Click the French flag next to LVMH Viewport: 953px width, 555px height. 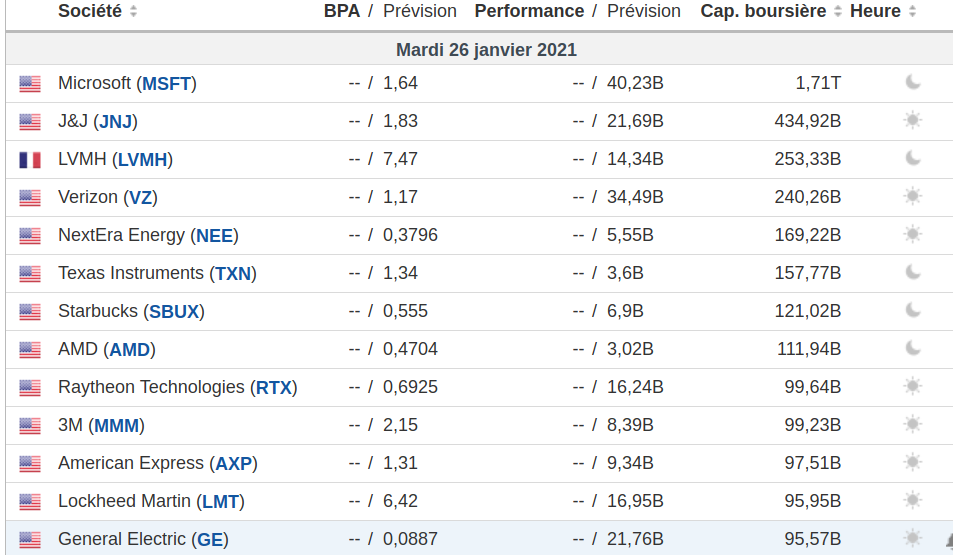click(x=30, y=160)
